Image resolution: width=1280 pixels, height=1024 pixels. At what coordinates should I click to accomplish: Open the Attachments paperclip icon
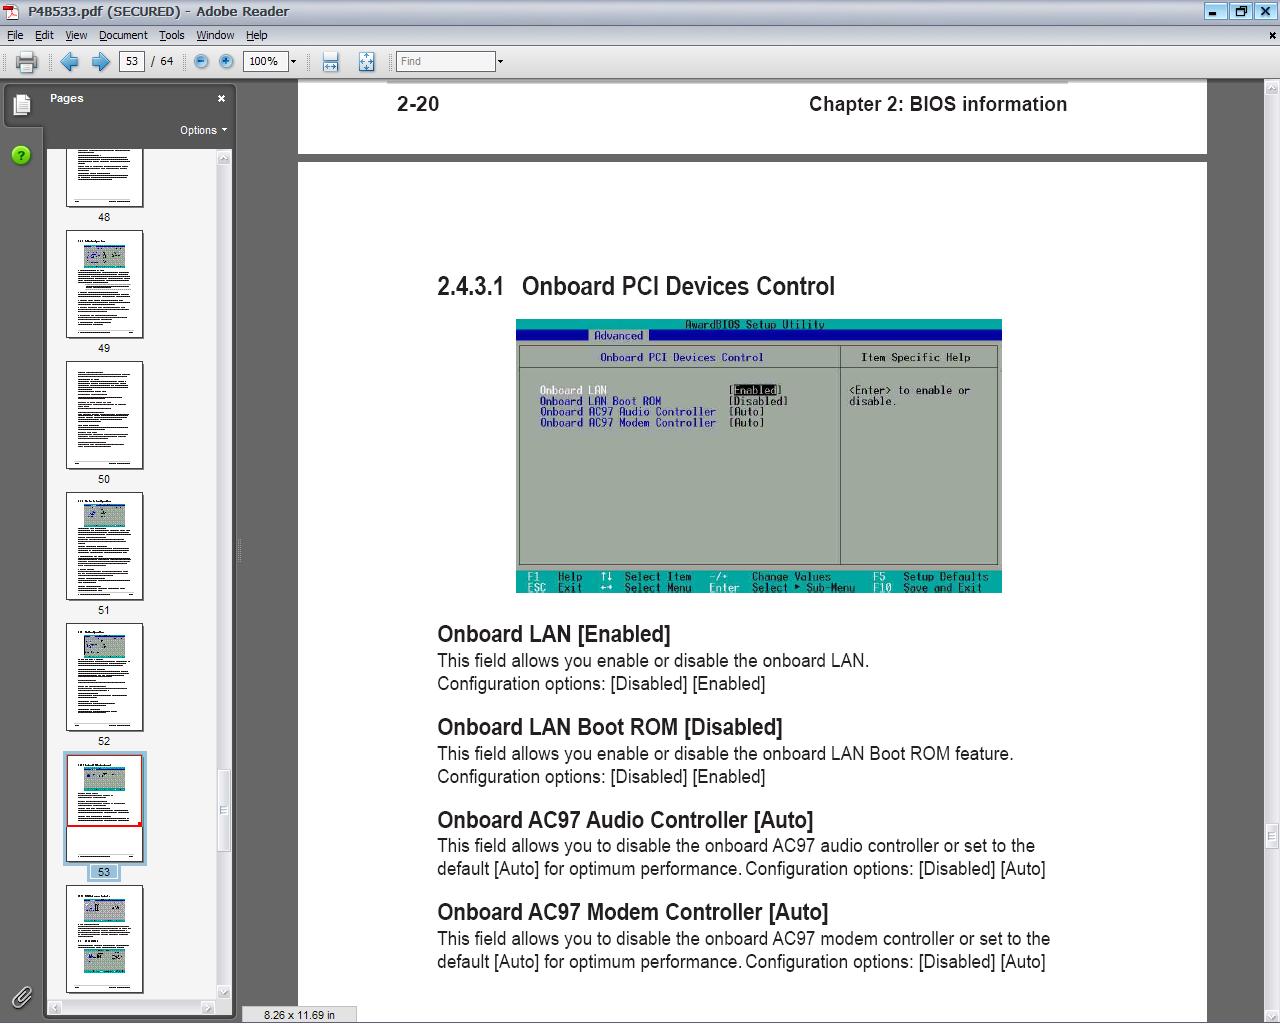click(x=21, y=996)
